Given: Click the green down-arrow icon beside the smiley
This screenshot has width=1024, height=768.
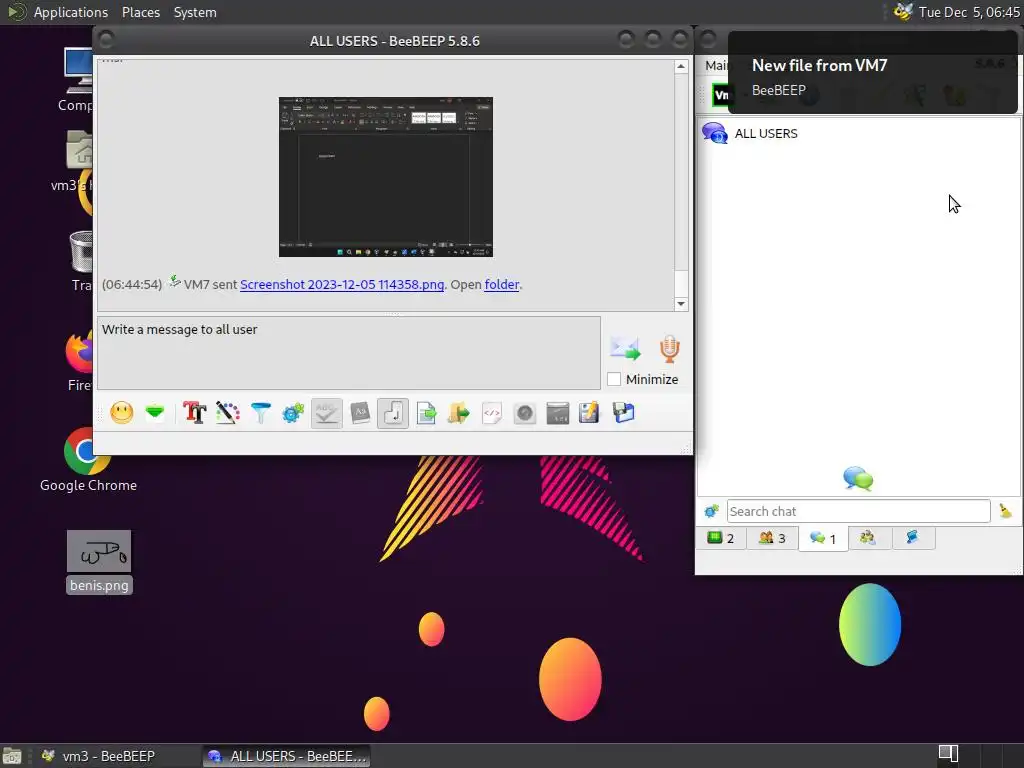Looking at the screenshot, I should tap(155, 413).
